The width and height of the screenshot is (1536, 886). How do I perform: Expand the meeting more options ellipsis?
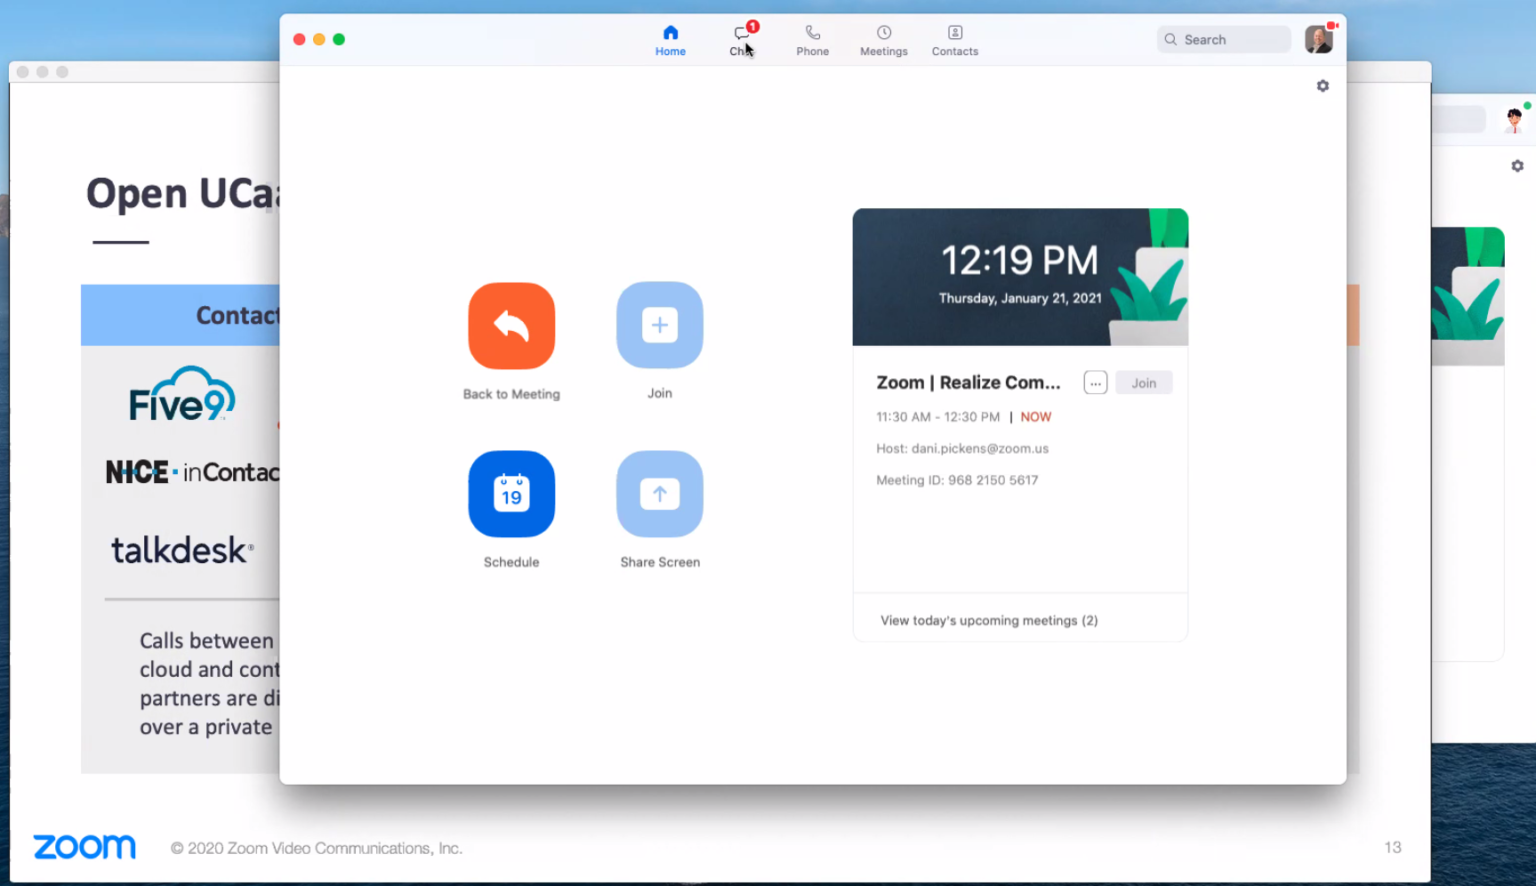(x=1095, y=383)
